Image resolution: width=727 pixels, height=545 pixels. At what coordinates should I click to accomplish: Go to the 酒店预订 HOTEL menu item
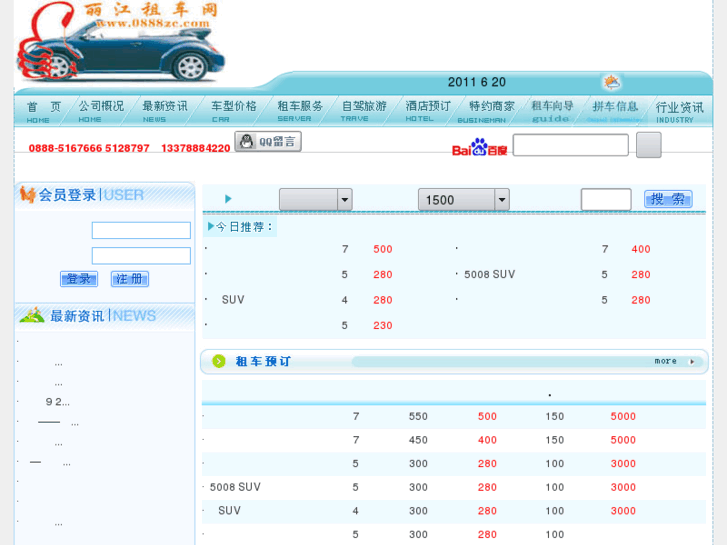click(x=427, y=110)
